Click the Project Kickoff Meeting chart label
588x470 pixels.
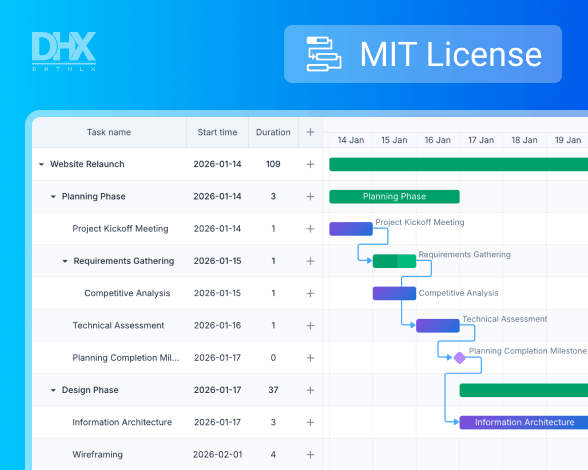pyautogui.click(x=420, y=222)
